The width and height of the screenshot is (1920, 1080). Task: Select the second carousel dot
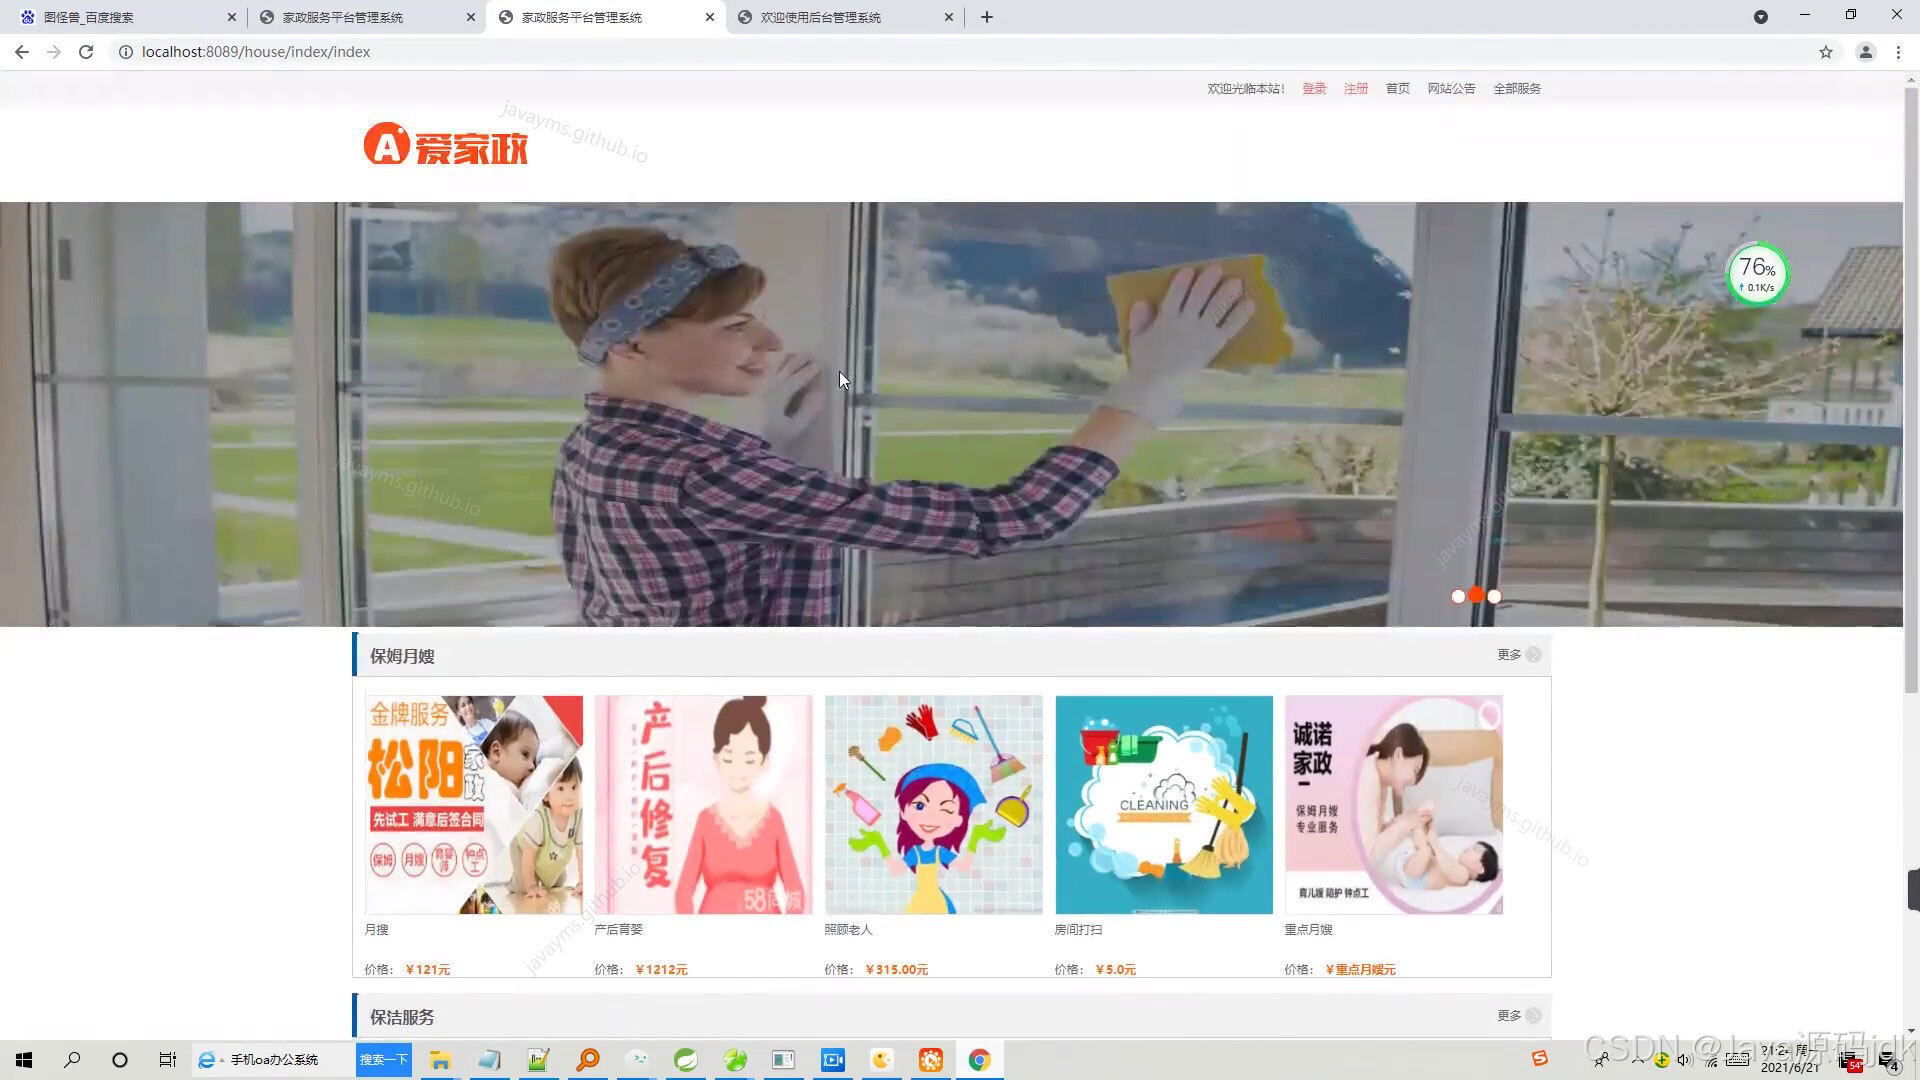point(1476,595)
